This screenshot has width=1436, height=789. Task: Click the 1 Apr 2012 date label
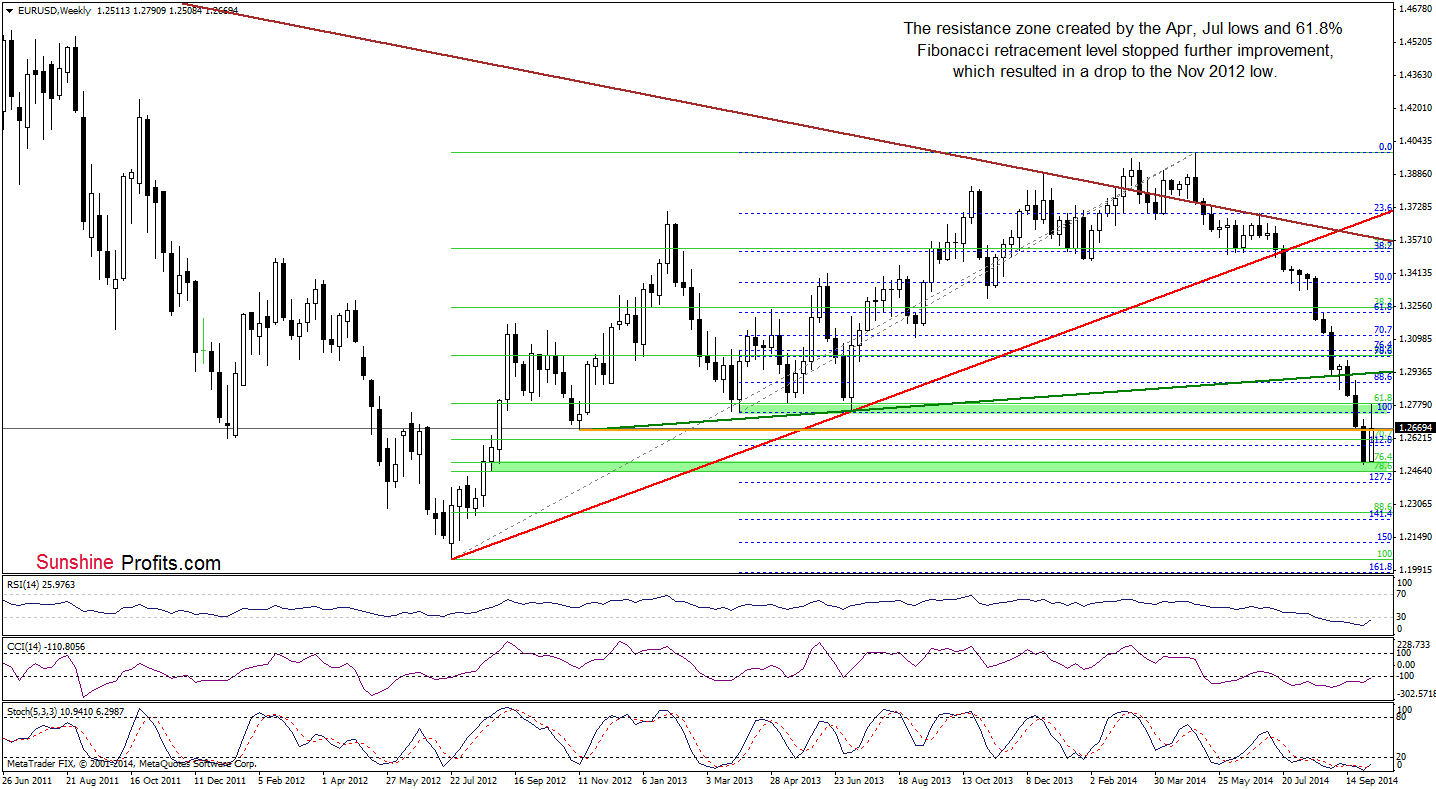click(x=347, y=780)
